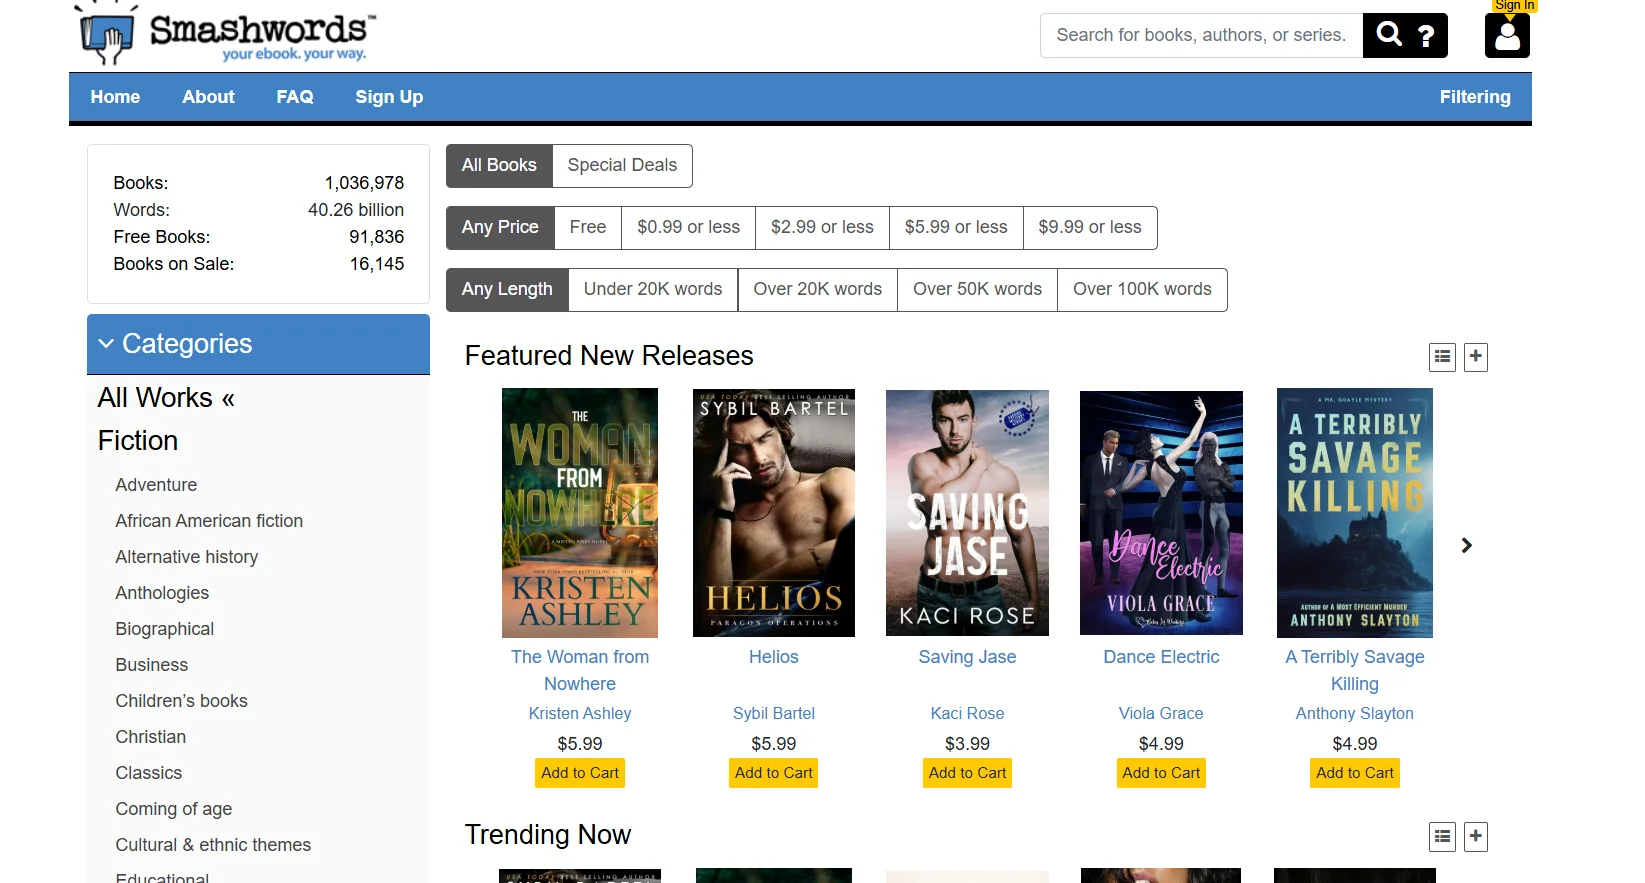Screen dimensions: 1645x883
Task: Add Saving Jase to cart
Action: [967, 773]
